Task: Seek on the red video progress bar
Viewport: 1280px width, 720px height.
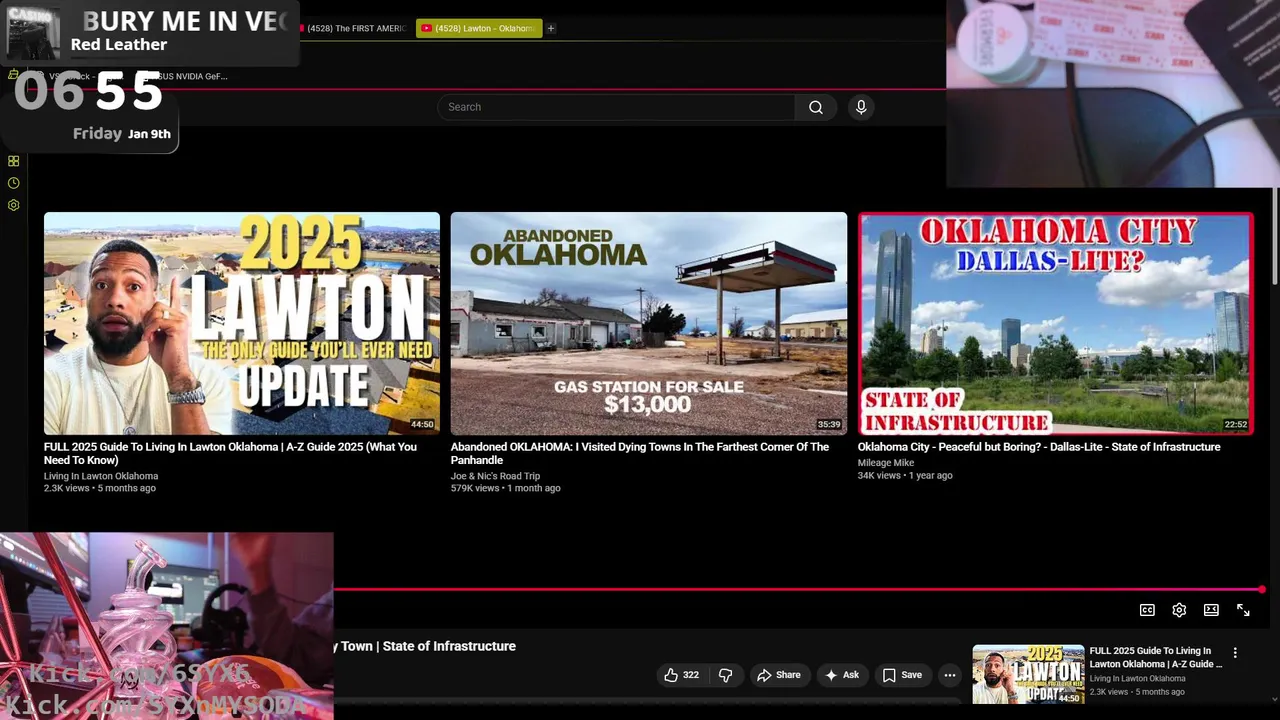Action: 798,589
